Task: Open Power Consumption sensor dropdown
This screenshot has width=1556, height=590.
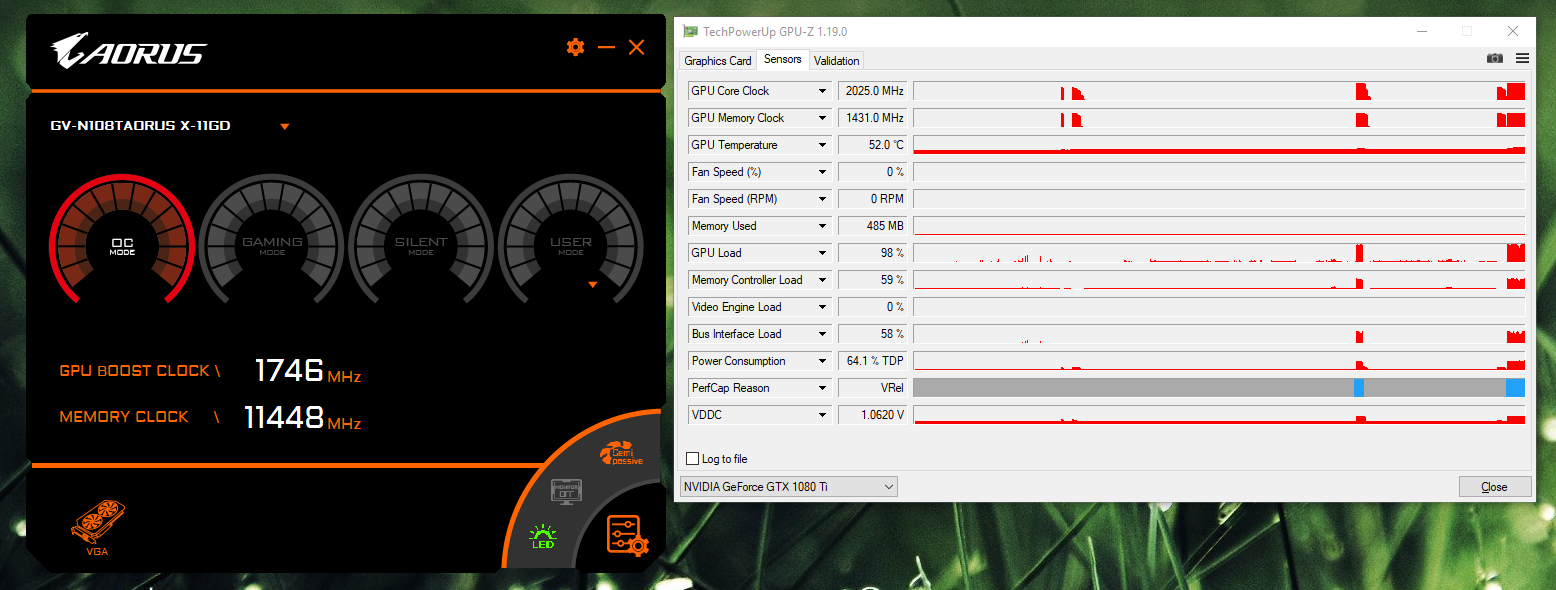Action: coord(822,361)
